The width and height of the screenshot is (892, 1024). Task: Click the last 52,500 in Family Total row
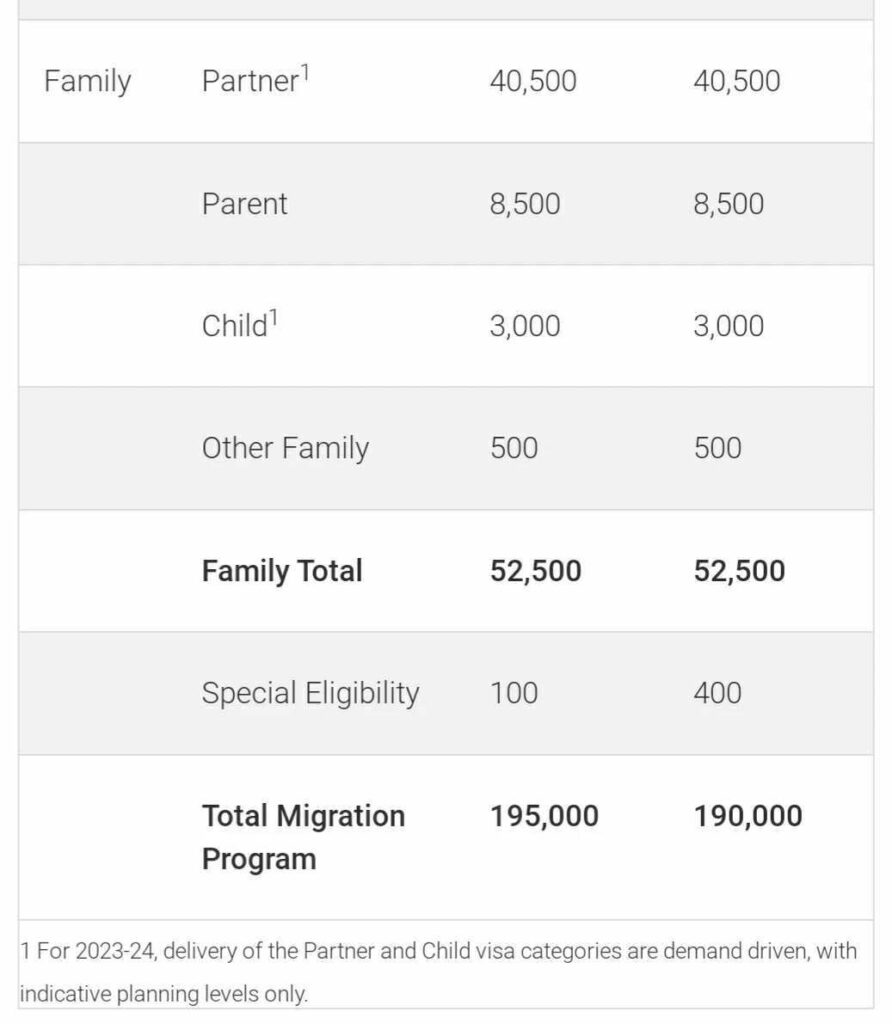(x=739, y=571)
